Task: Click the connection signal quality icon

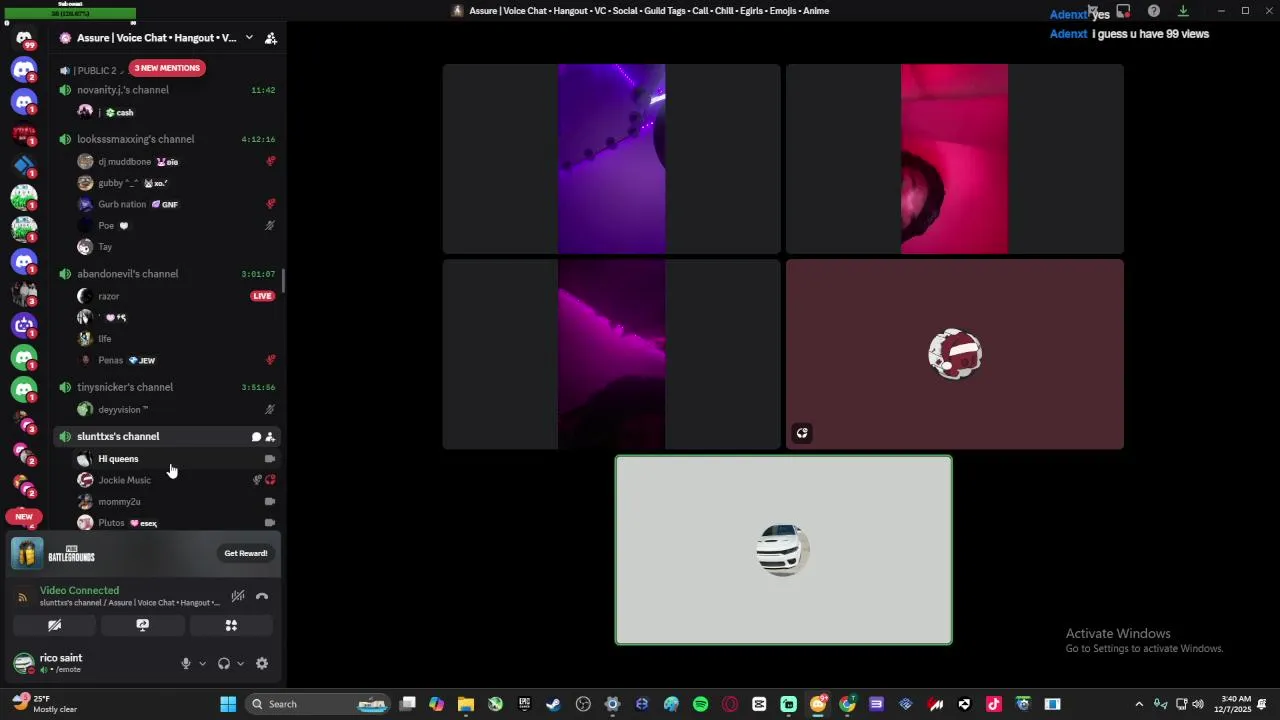Action: click(x=22, y=597)
